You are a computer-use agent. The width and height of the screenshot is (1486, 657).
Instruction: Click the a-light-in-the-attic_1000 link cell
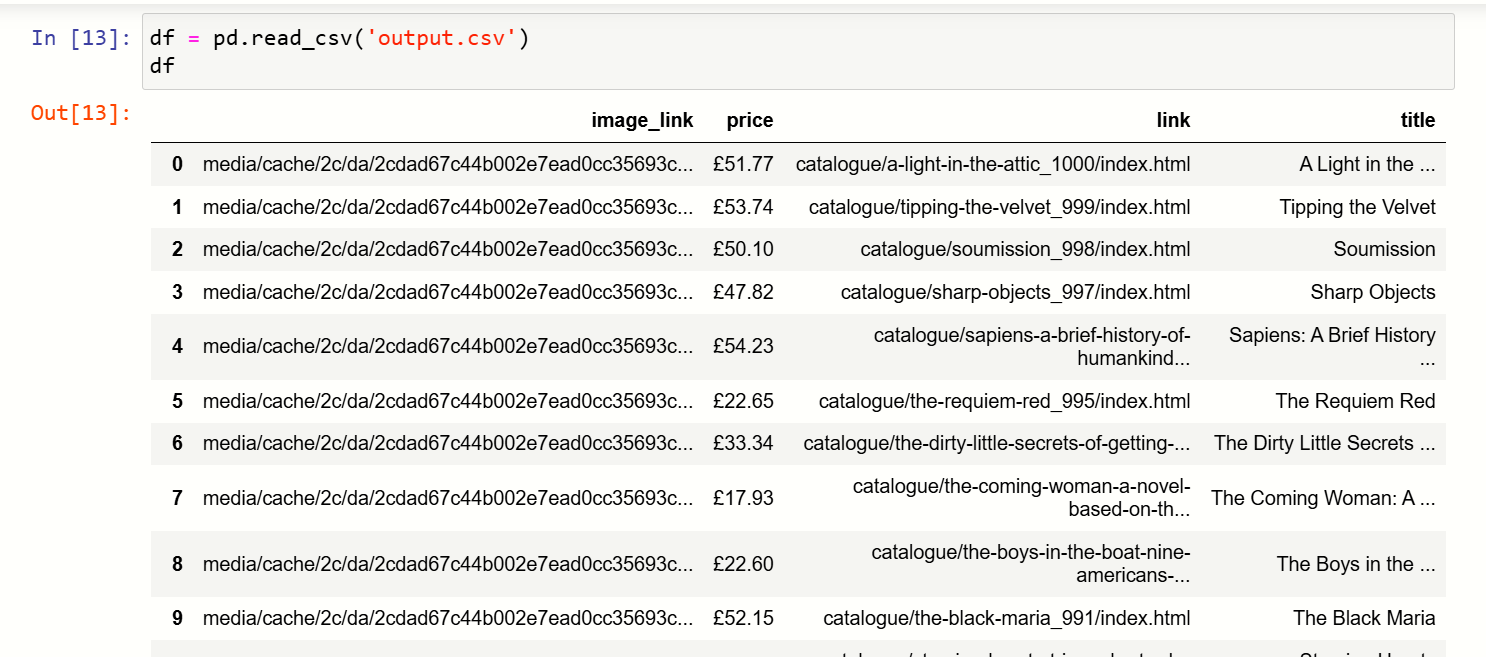993,164
